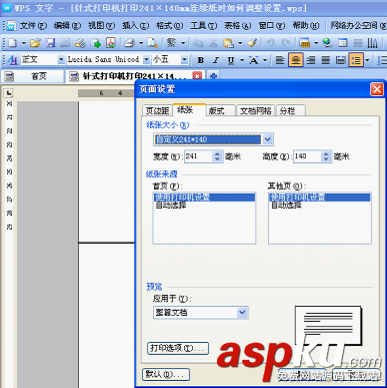Expand the New document dropdown arrow

23,43
